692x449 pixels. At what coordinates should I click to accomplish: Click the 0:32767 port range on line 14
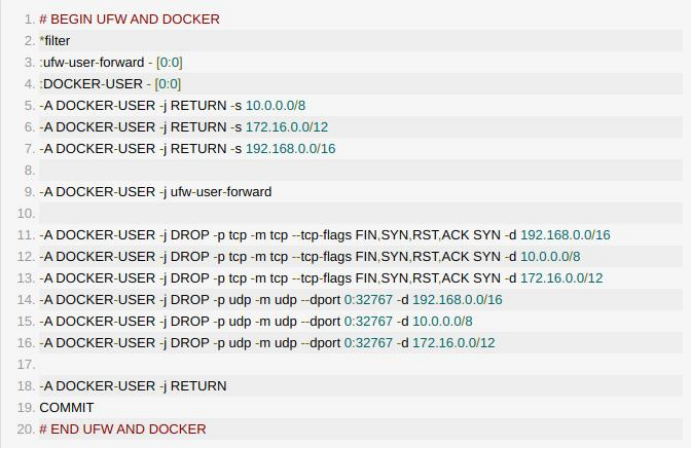pos(368,300)
